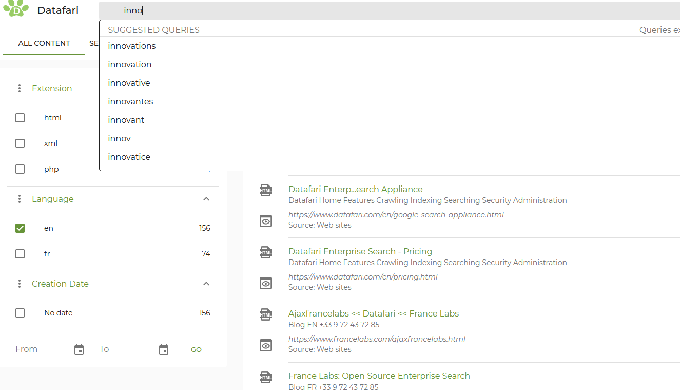Choose suggested query innovantes
680x390 pixels.
click(131, 102)
